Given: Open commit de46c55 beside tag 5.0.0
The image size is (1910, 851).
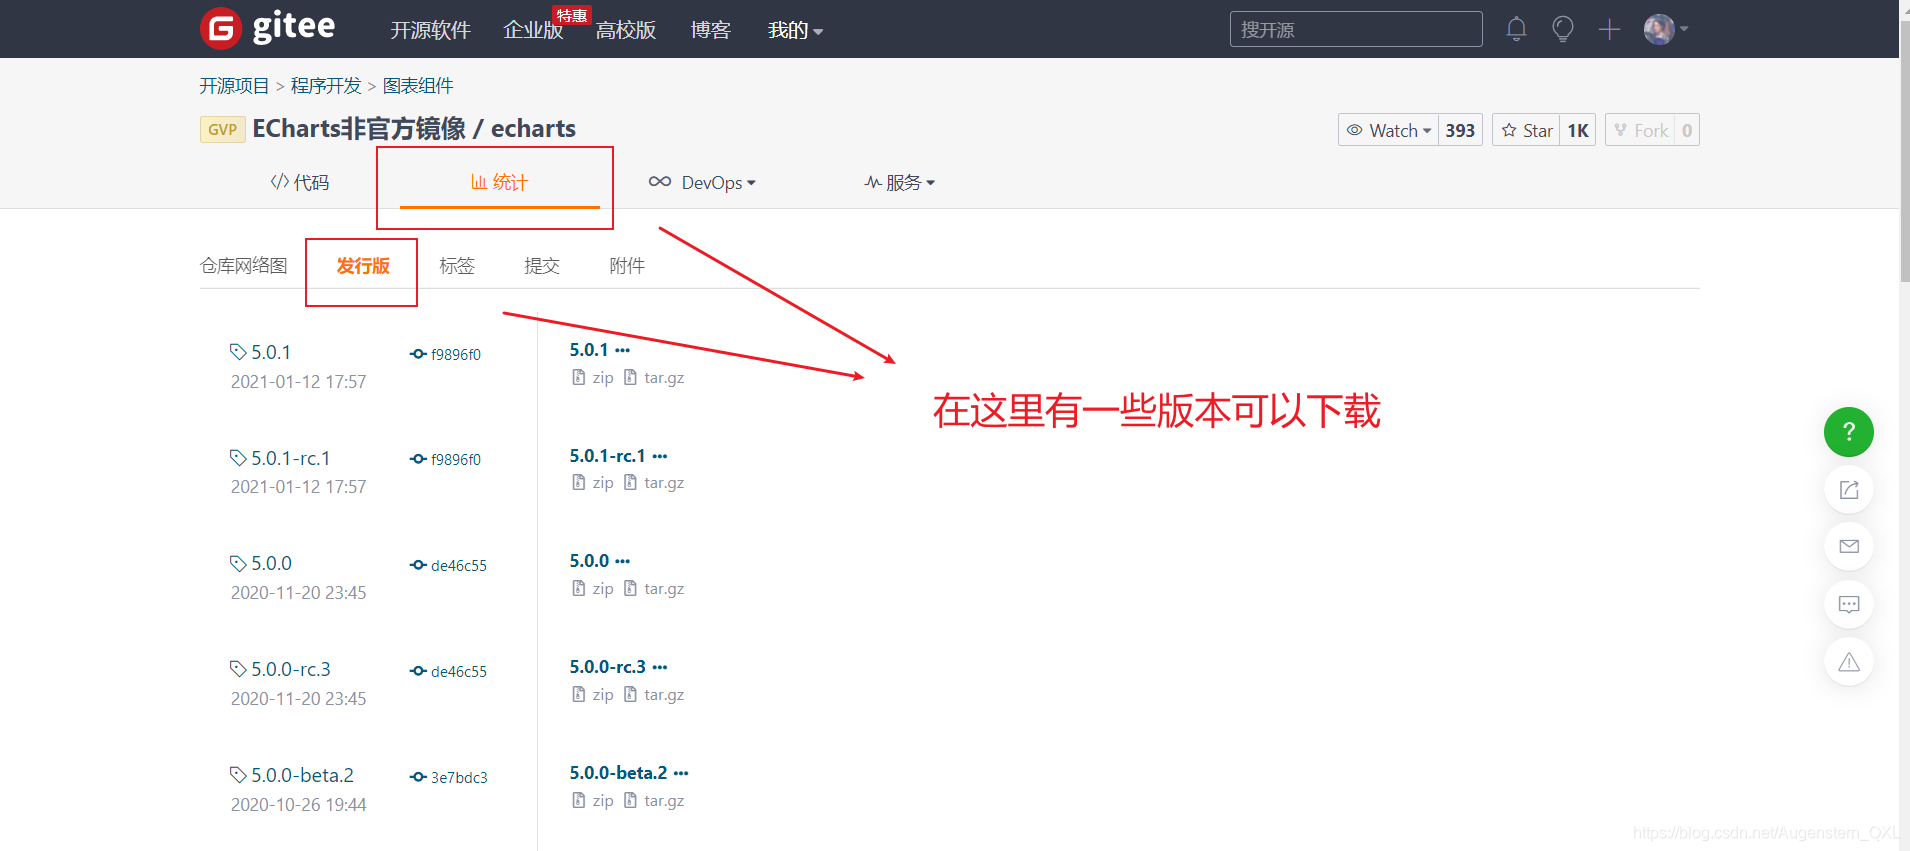Looking at the screenshot, I should [x=449, y=565].
